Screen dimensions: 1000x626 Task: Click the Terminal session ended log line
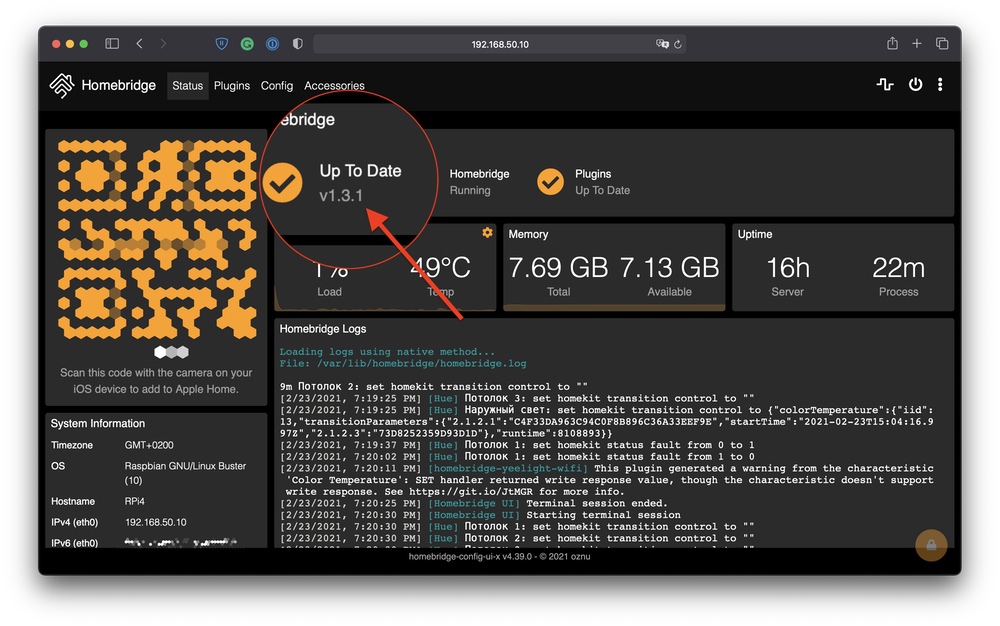474,503
